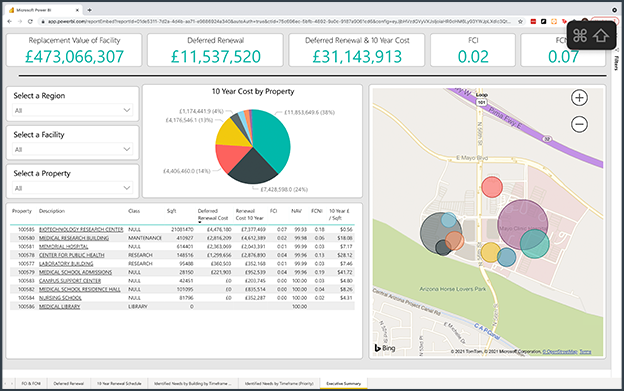This screenshot has width=624, height=391.
Task: Open Laboratory Building link
Action: tap(66, 264)
